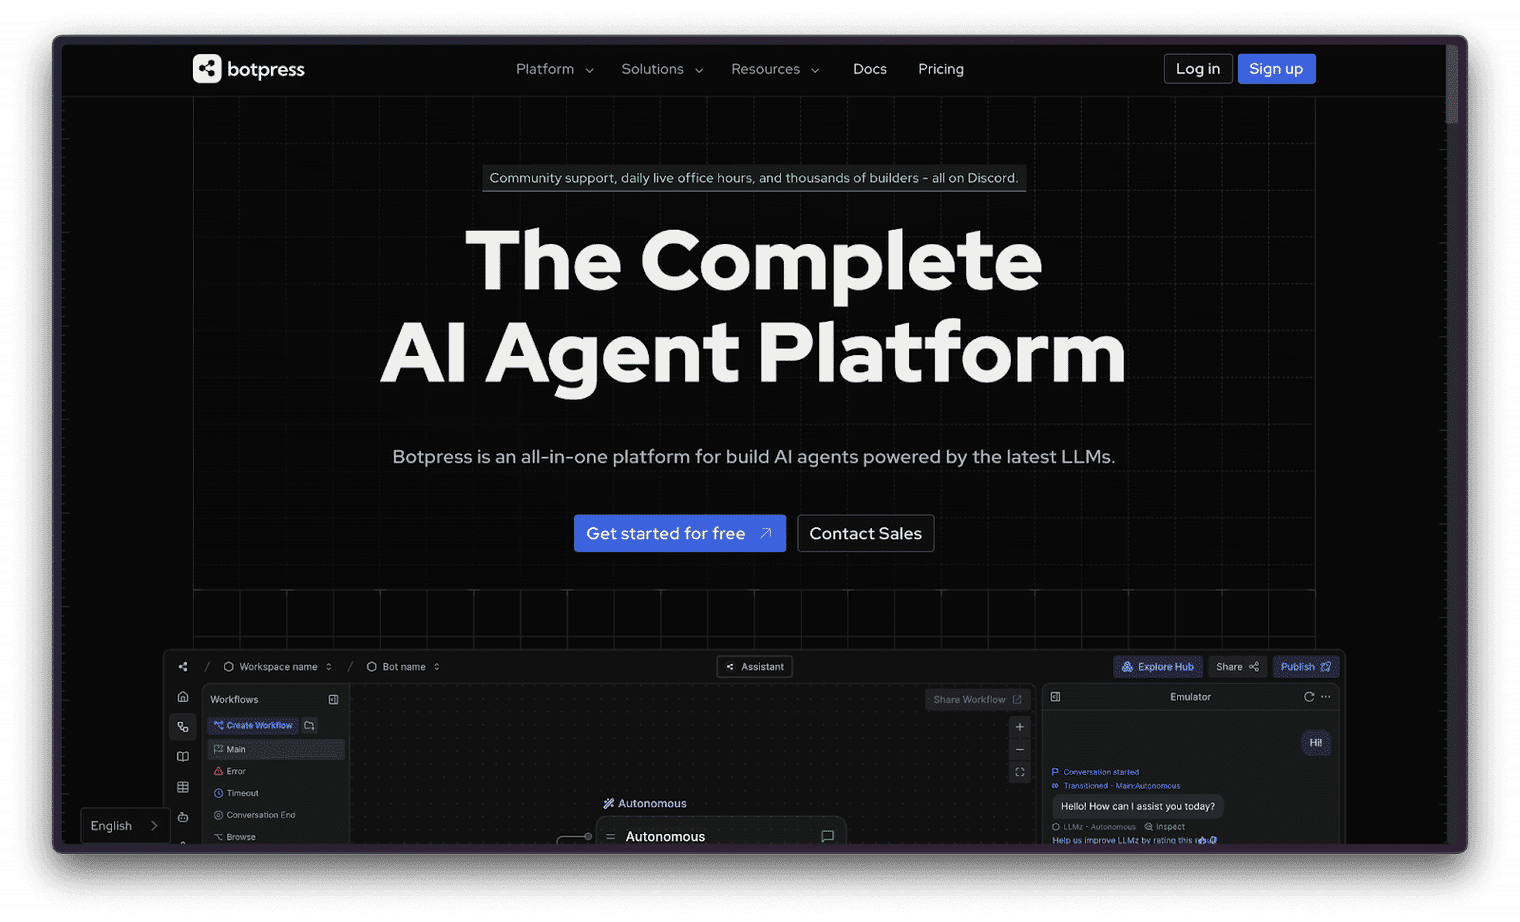Click the page vertical scrollbar
This screenshot has width=1520, height=922.
coord(1451,84)
